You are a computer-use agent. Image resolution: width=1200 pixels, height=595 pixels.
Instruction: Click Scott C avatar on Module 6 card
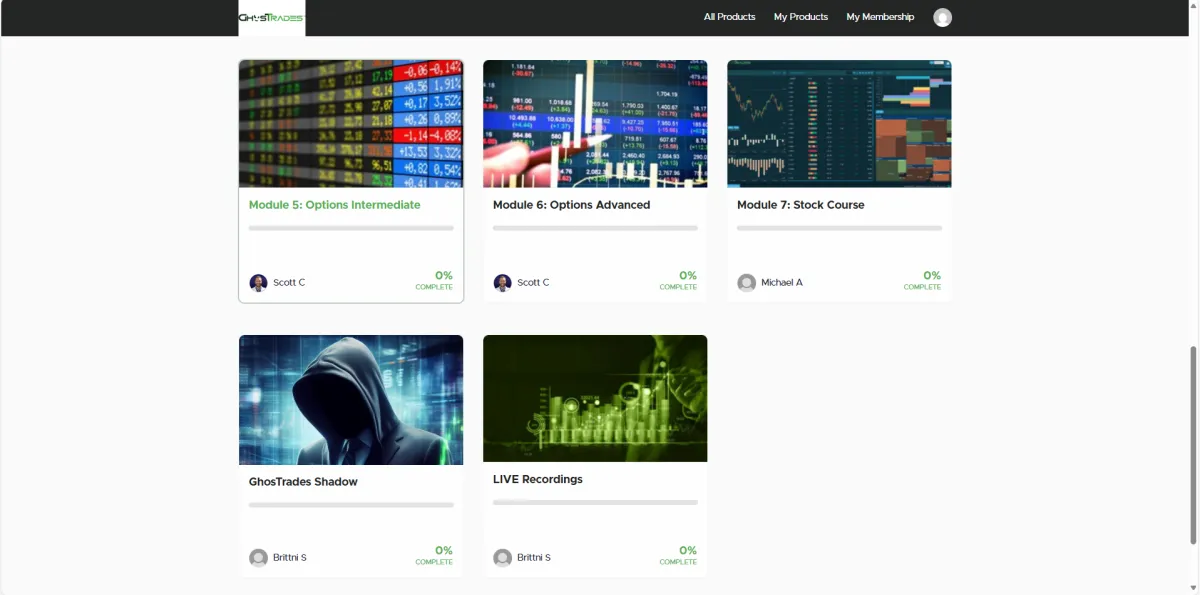click(x=502, y=283)
